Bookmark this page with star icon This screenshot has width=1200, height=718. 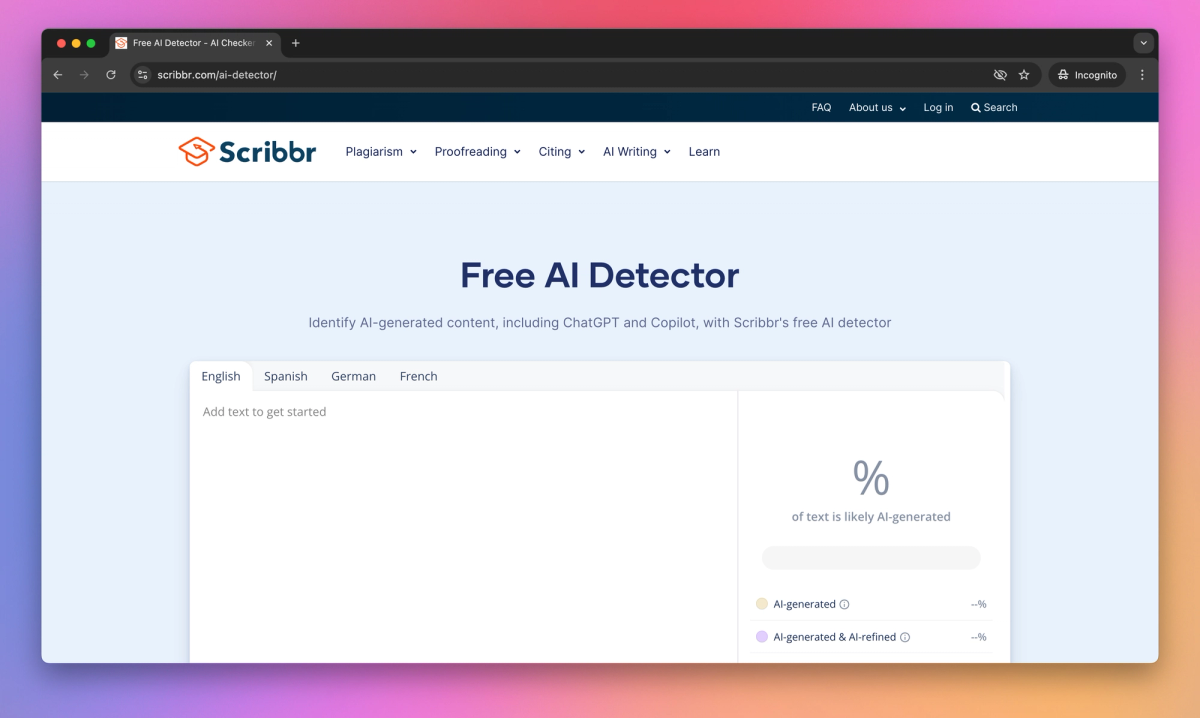click(1024, 75)
